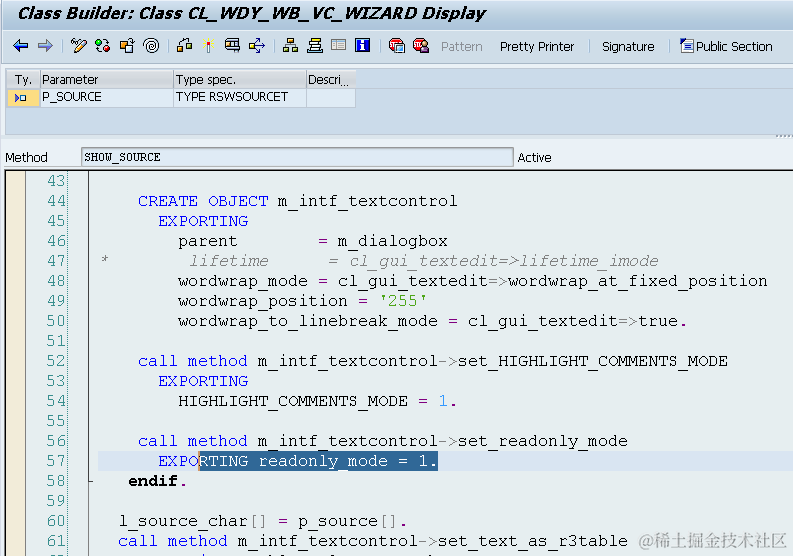The height and width of the screenshot is (556, 793).
Task: Click the Forward arrow icon
Action: click(46, 46)
